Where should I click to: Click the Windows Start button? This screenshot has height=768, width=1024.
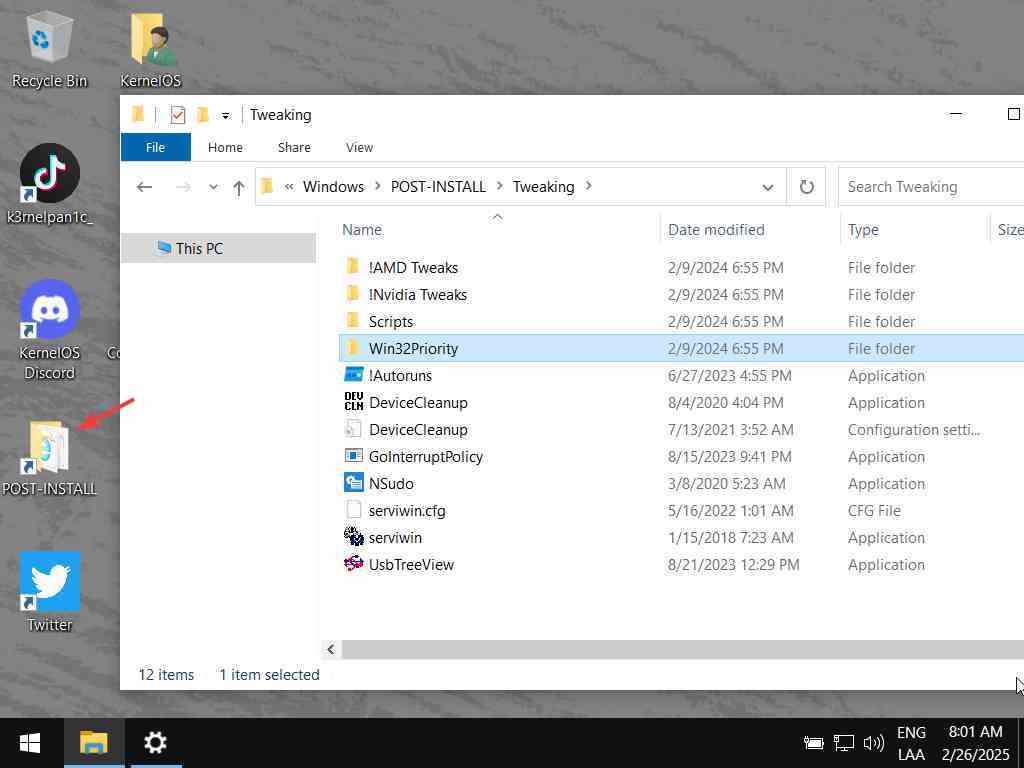(x=30, y=743)
